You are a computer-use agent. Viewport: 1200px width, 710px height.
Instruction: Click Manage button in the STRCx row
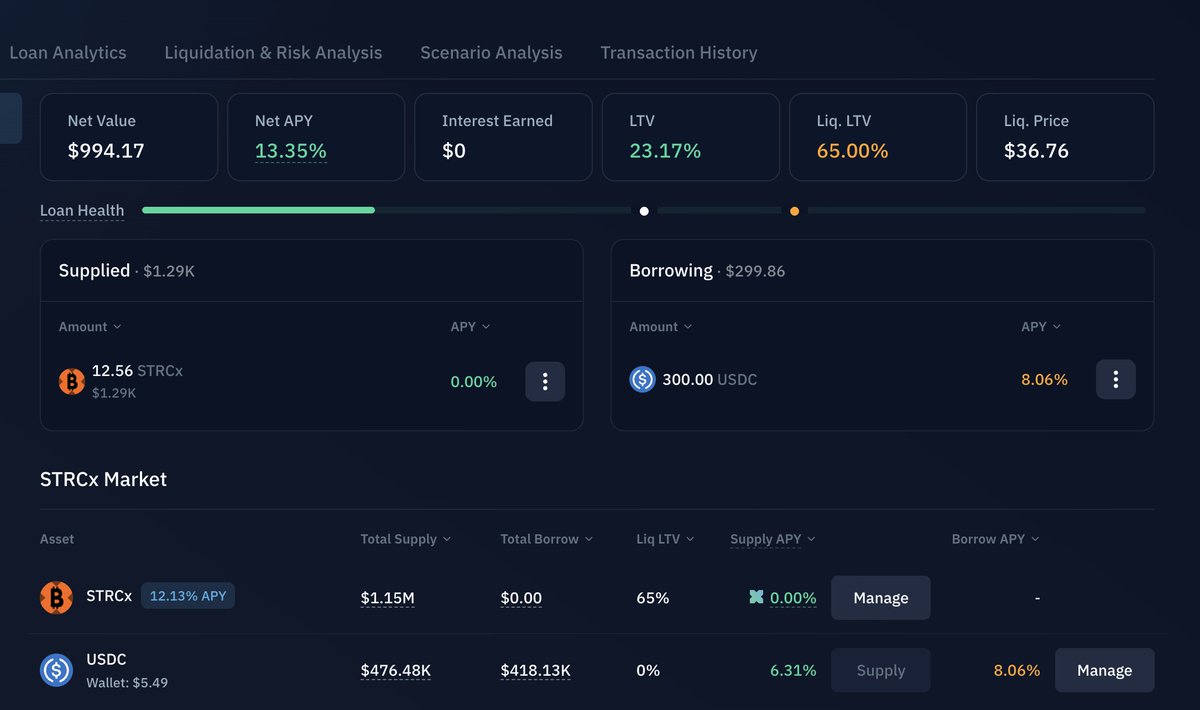click(881, 598)
